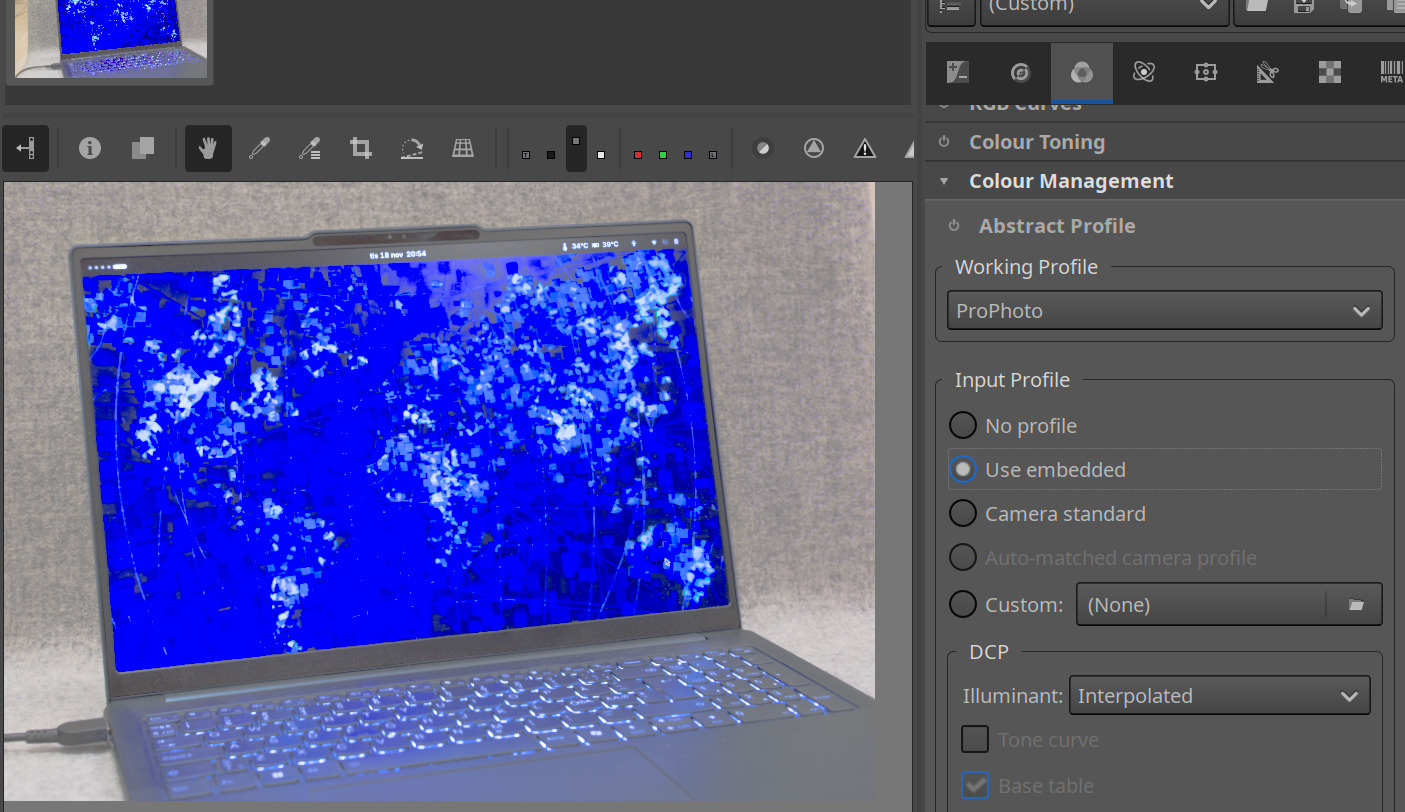Viewport: 1405px width, 812px height.
Task: Toggle before/after view icon
Action: coord(142,149)
